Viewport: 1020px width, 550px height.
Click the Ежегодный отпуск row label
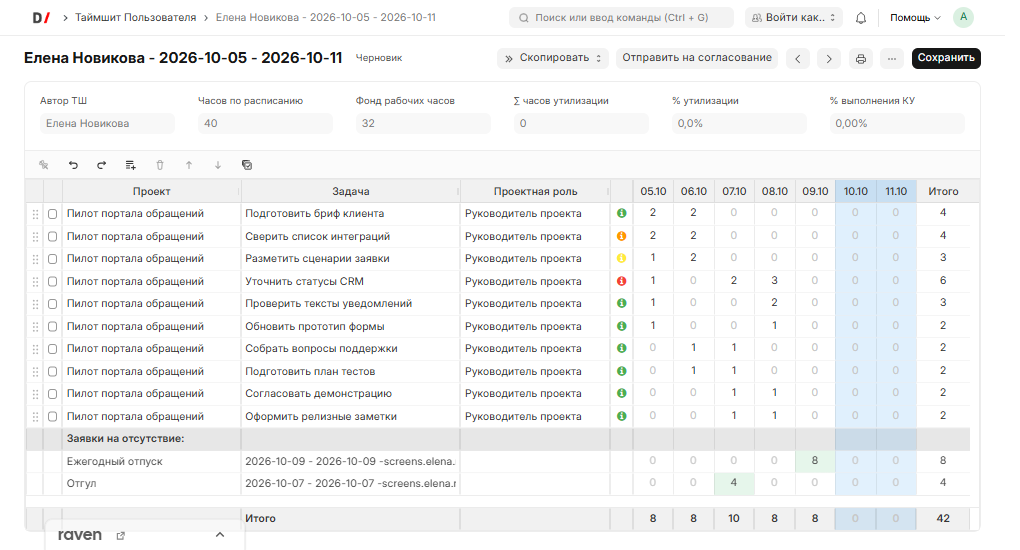tap(114, 461)
